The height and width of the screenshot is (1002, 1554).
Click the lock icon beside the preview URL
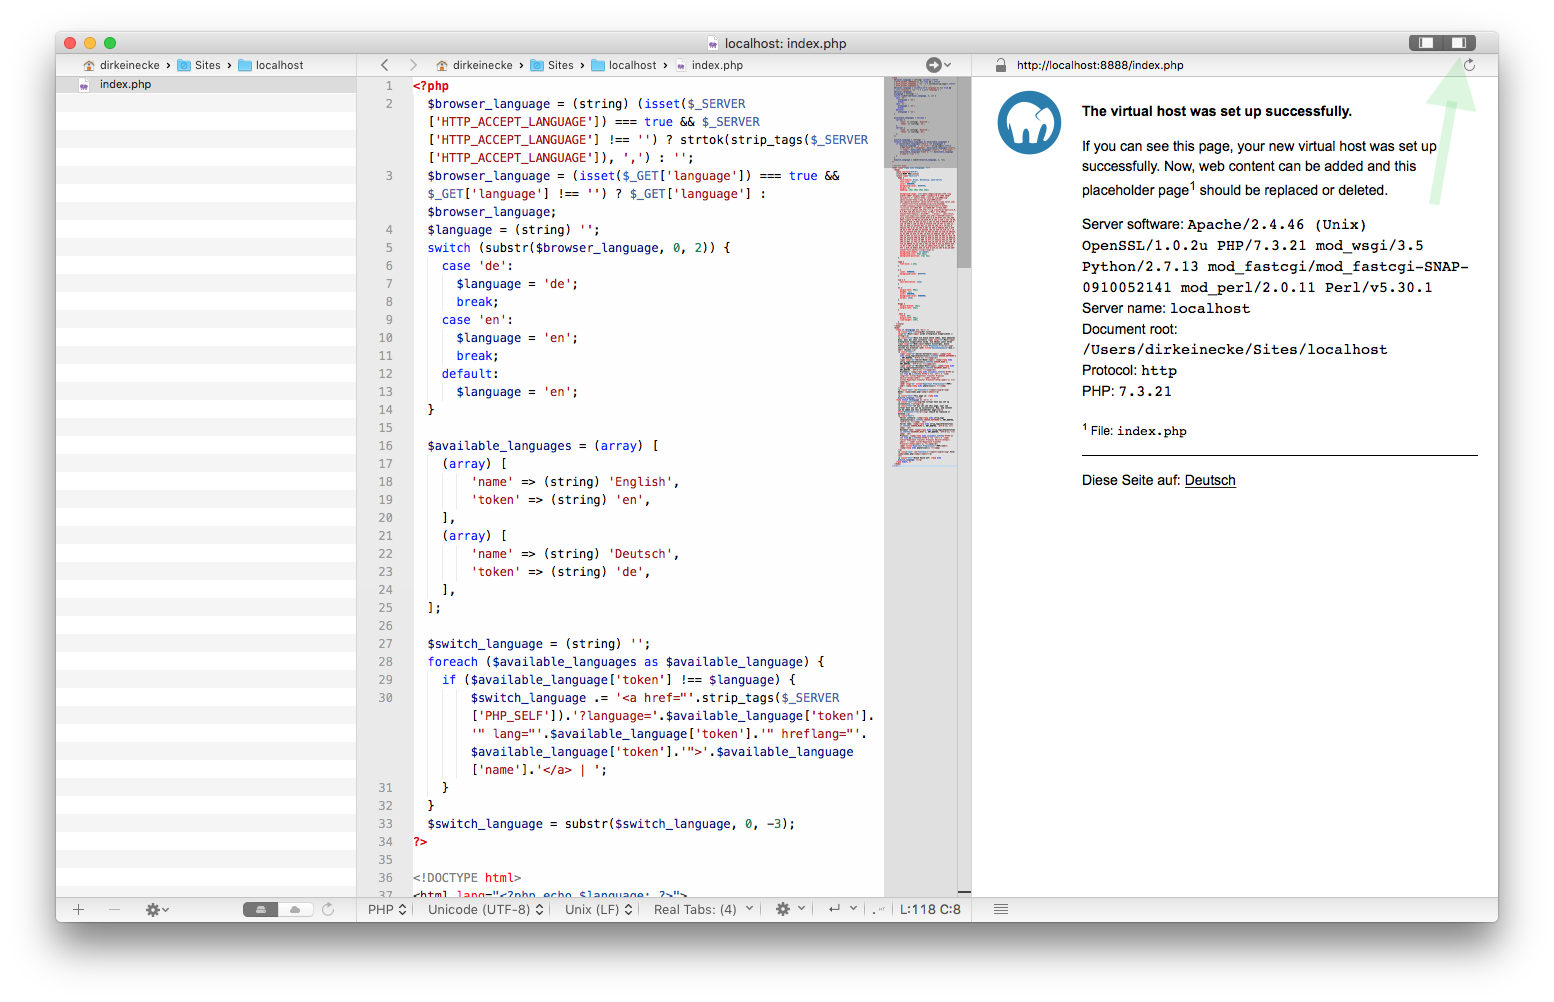(x=1000, y=64)
